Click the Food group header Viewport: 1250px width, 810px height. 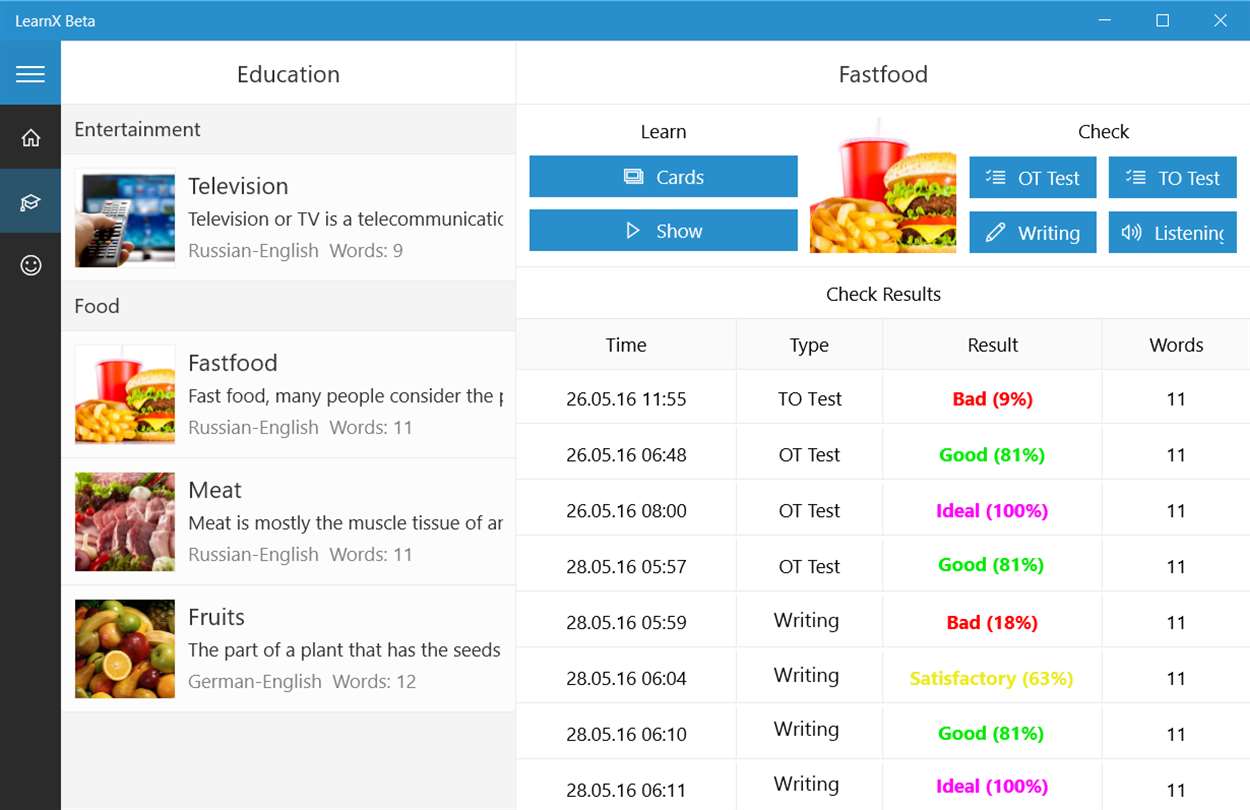pyautogui.click(x=288, y=306)
